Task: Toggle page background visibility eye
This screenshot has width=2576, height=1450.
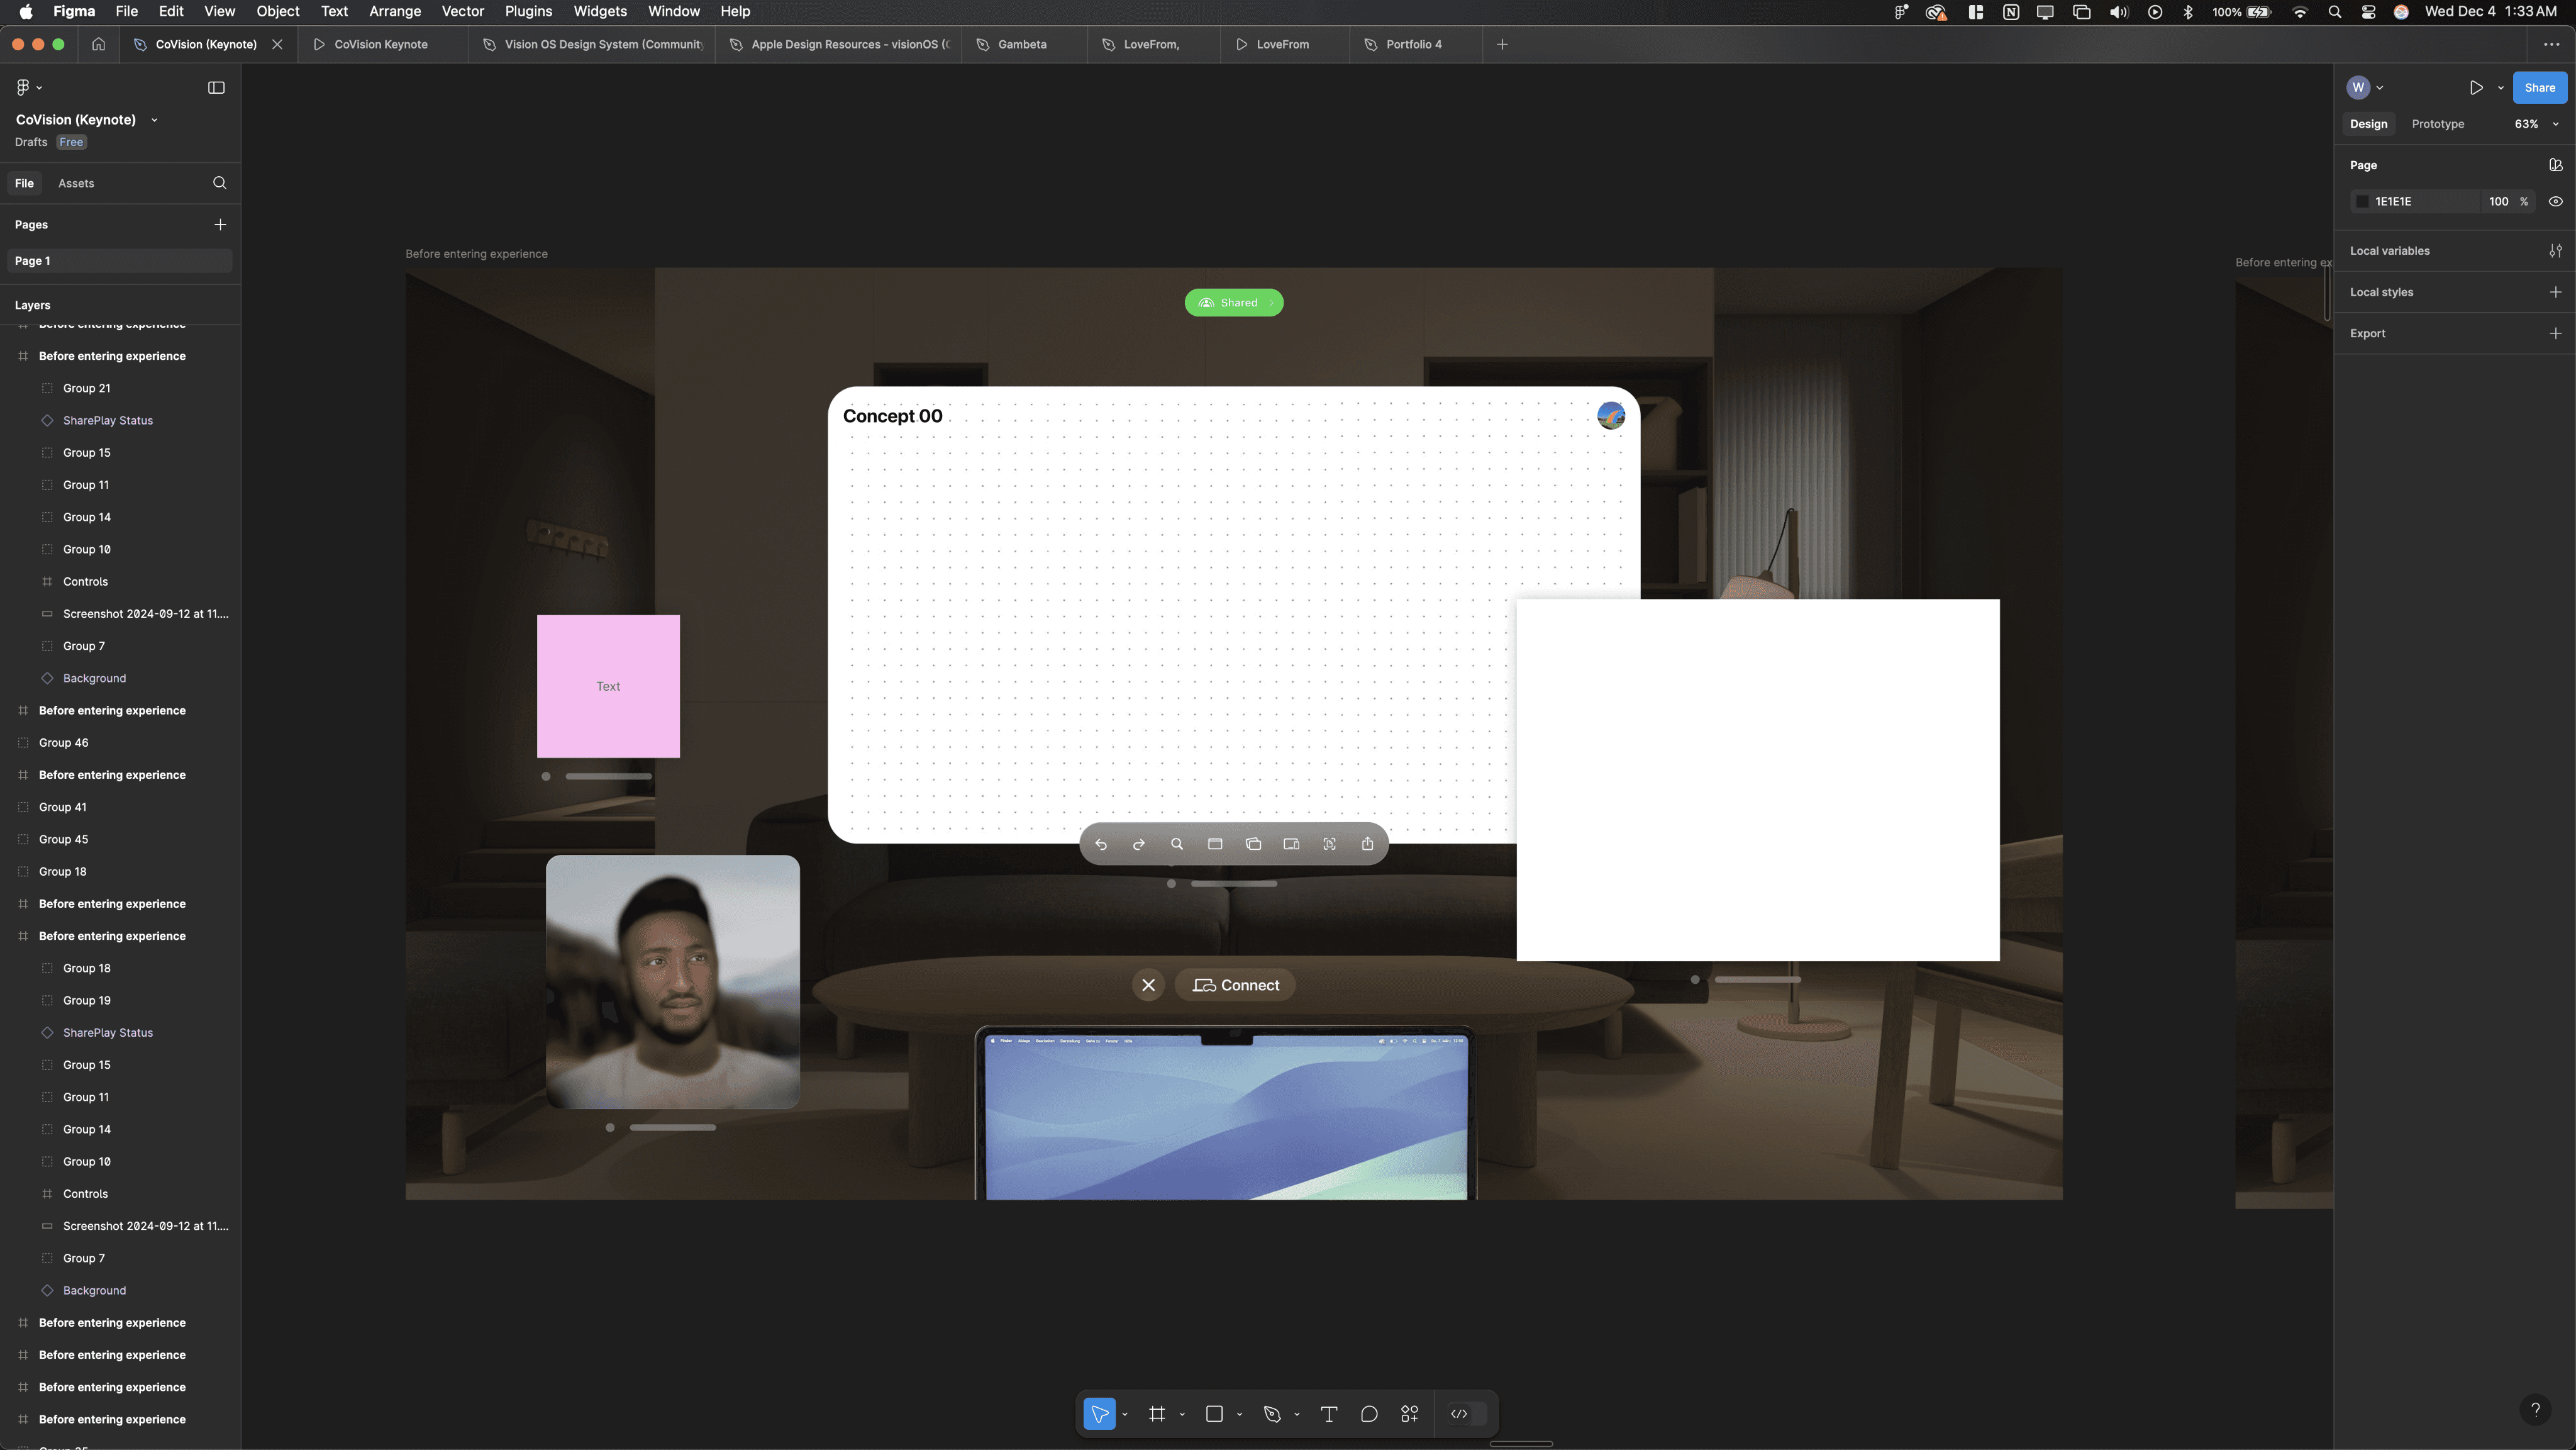Action: 2555,201
